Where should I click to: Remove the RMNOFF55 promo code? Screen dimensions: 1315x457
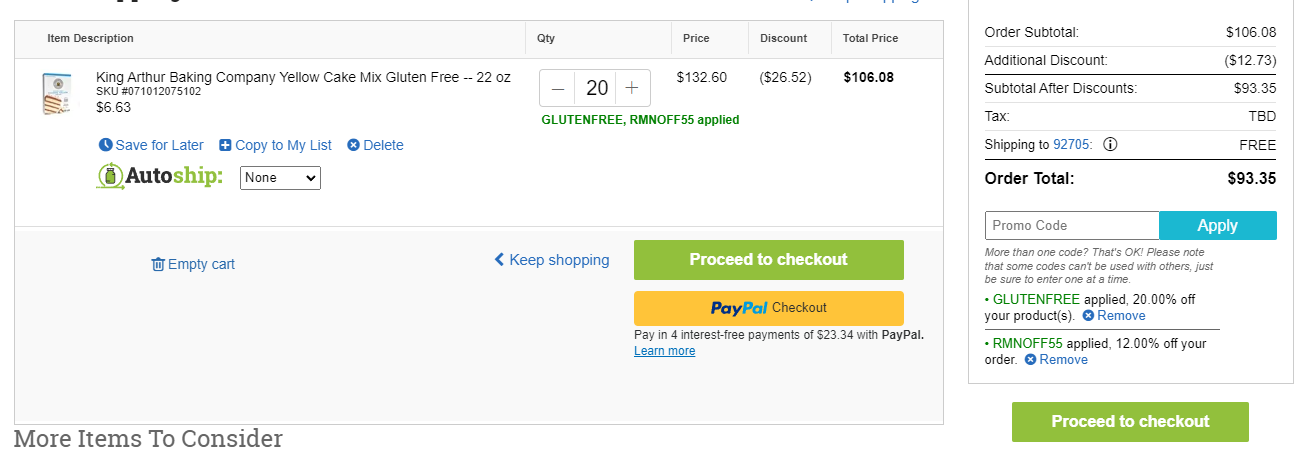coord(1056,359)
